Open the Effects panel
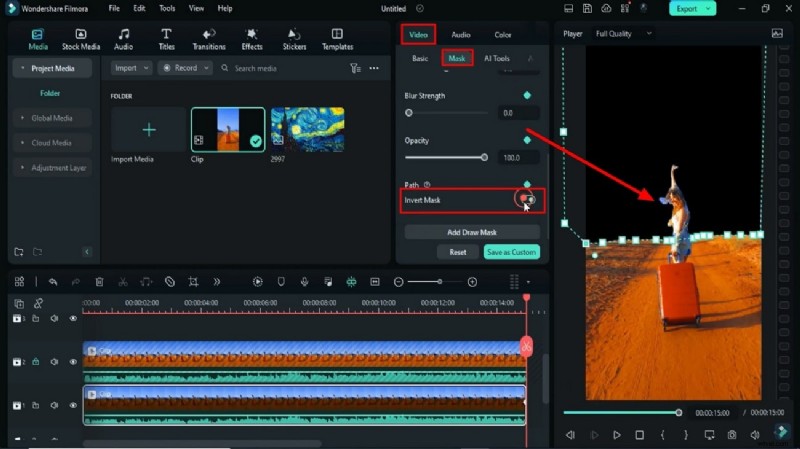The image size is (800, 449). [x=252, y=38]
